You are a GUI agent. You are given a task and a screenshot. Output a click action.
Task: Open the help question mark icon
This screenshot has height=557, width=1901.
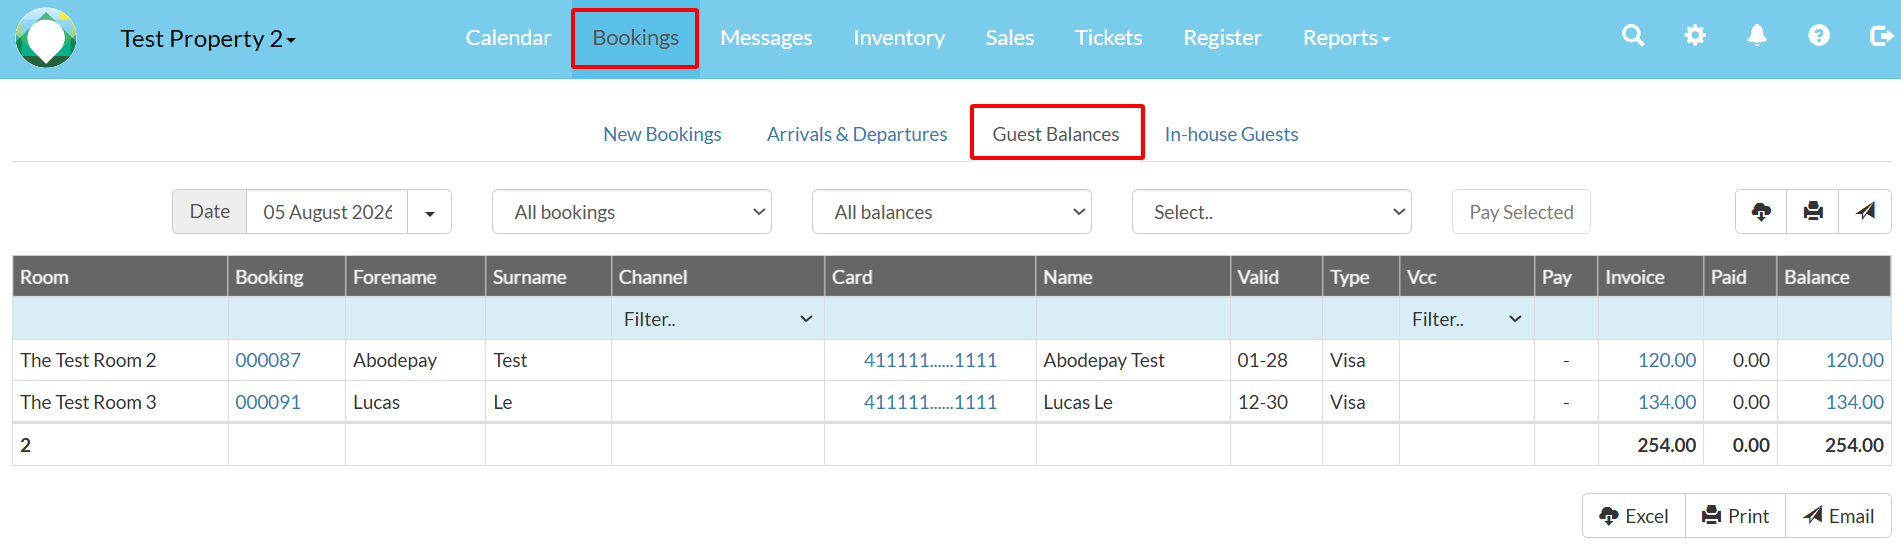pyautogui.click(x=1819, y=36)
